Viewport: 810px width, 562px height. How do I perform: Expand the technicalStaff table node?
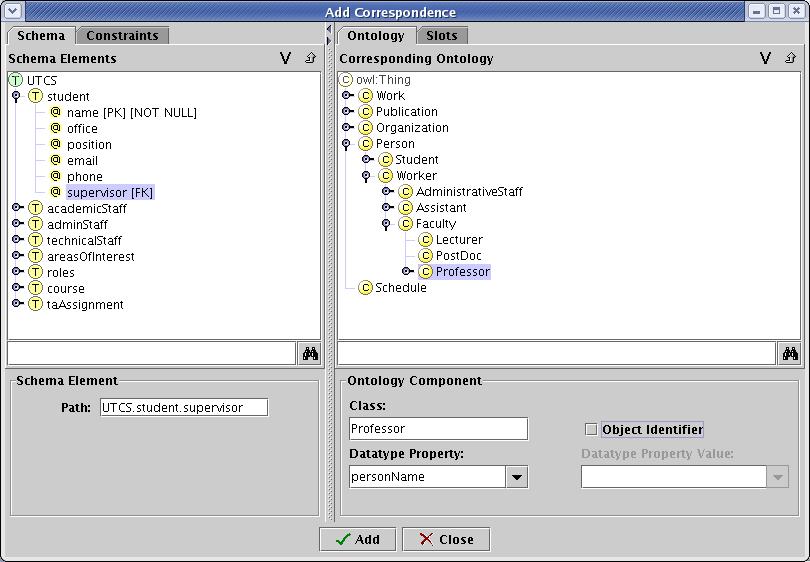click(x=18, y=240)
